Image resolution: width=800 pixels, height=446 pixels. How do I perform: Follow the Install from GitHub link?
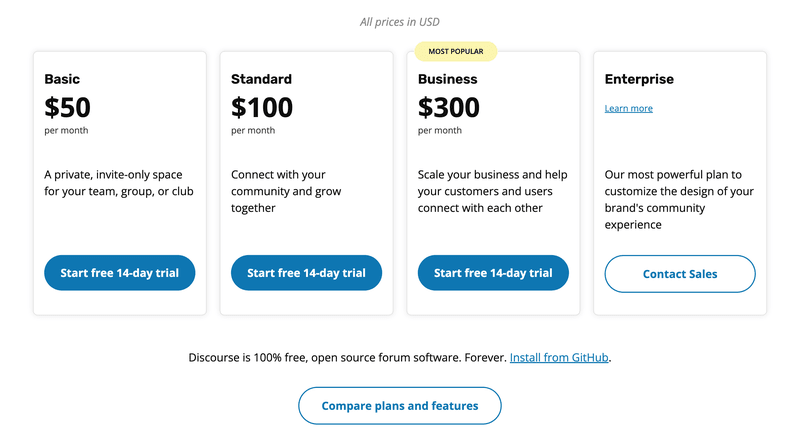pos(559,357)
